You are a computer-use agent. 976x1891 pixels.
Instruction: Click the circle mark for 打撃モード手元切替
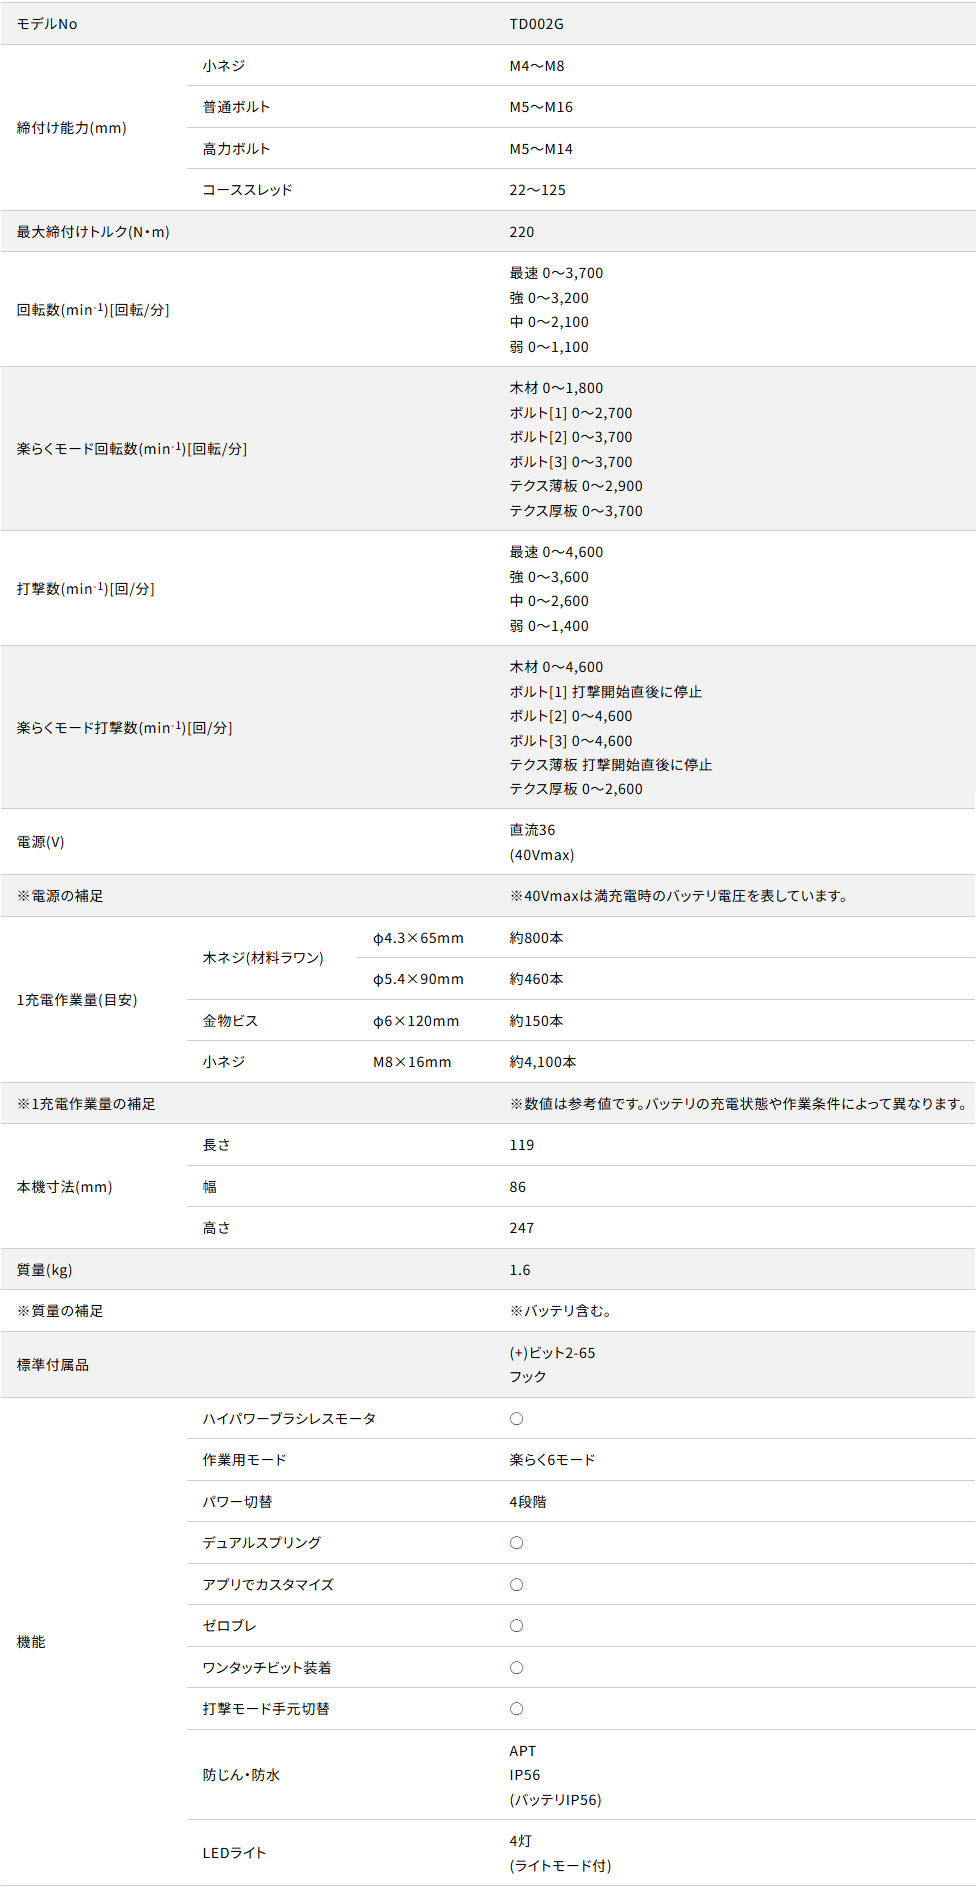516,1708
